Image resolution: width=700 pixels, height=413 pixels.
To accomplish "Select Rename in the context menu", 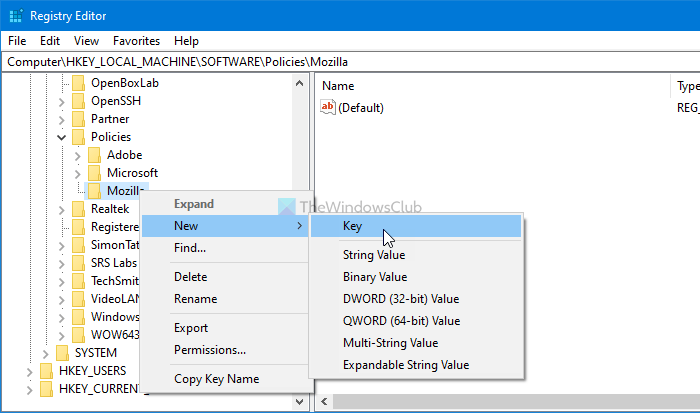I will [x=225, y=299].
